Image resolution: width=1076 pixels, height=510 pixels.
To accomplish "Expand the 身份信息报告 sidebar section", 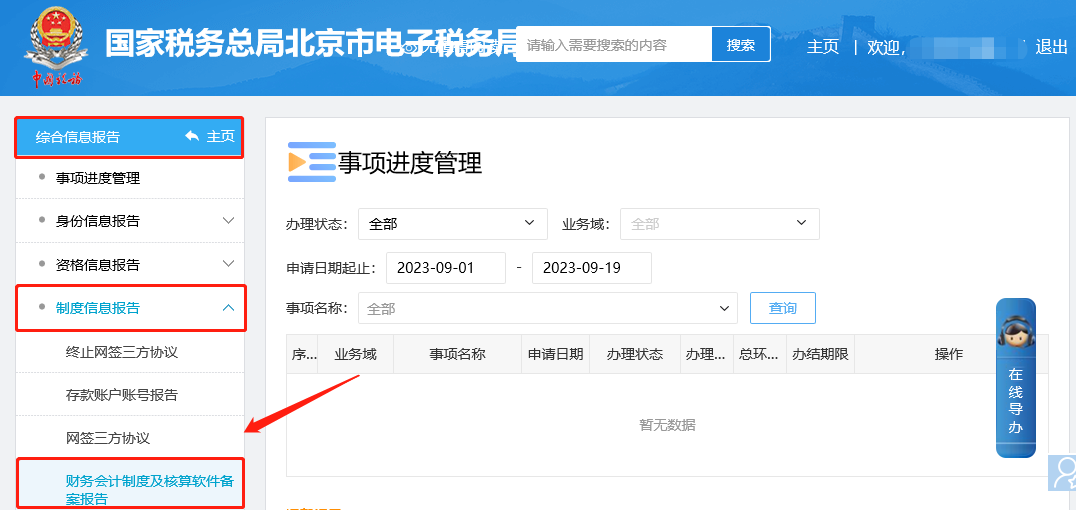I will point(228,221).
